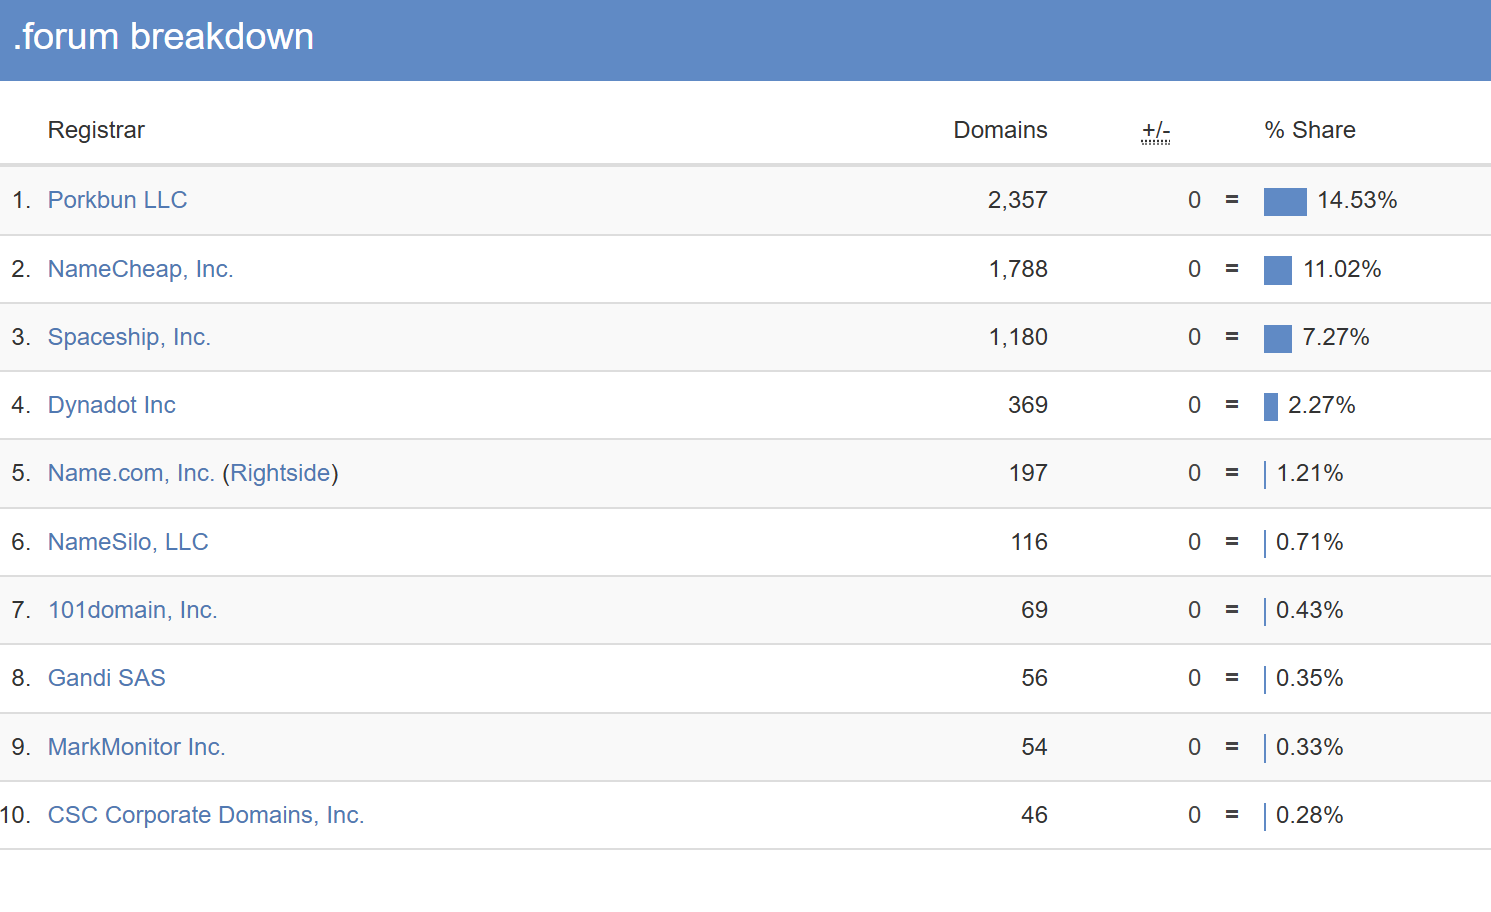Click the equals sign in 101domain row
Viewport: 1491px width, 912px height.
pyautogui.click(x=1232, y=610)
